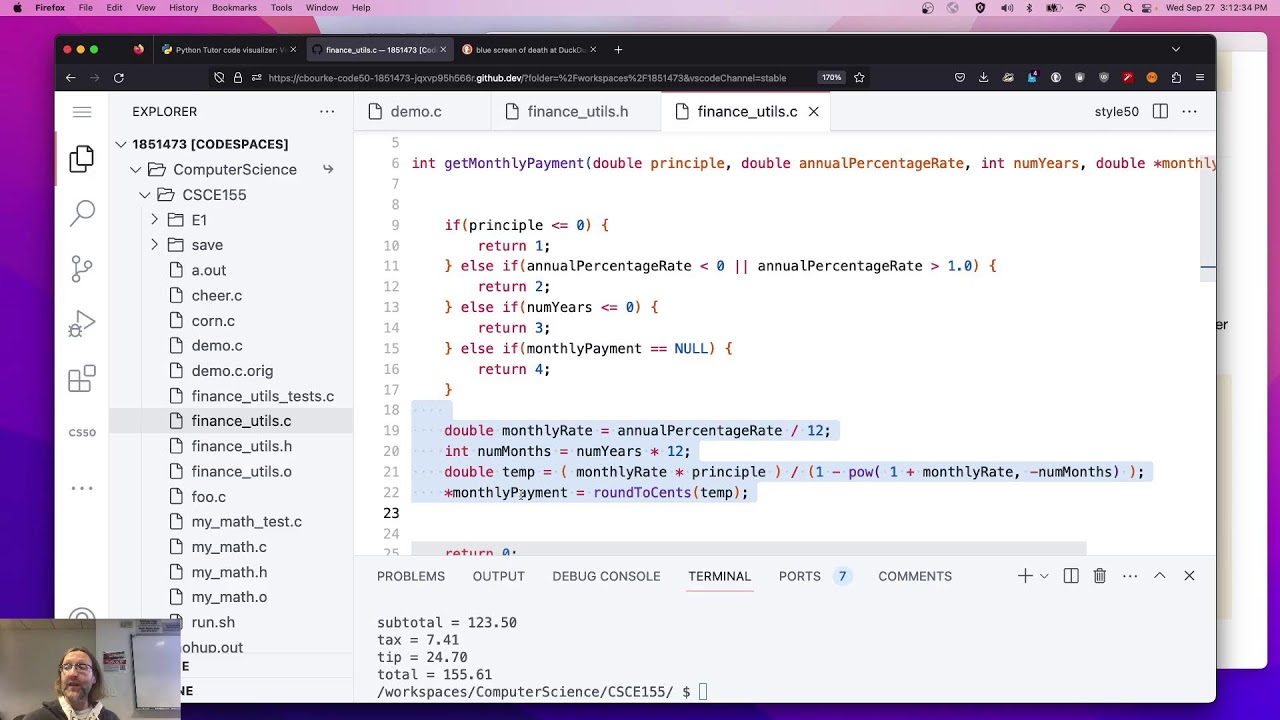This screenshot has width=1280, height=720.
Task: Open the Run and Debug view
Action: [82, 324]
